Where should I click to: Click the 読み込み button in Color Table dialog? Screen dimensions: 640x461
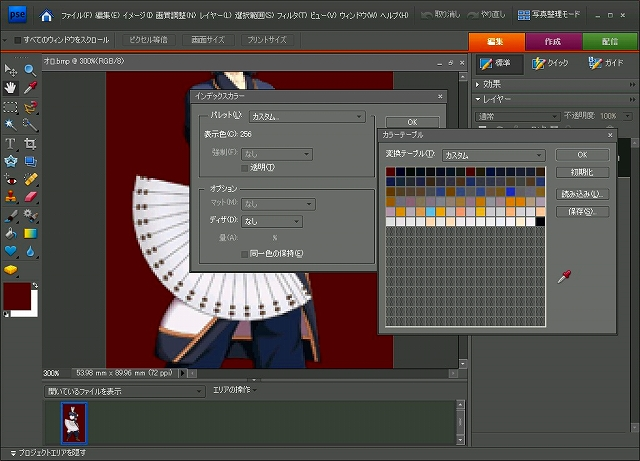coord(582,193)
